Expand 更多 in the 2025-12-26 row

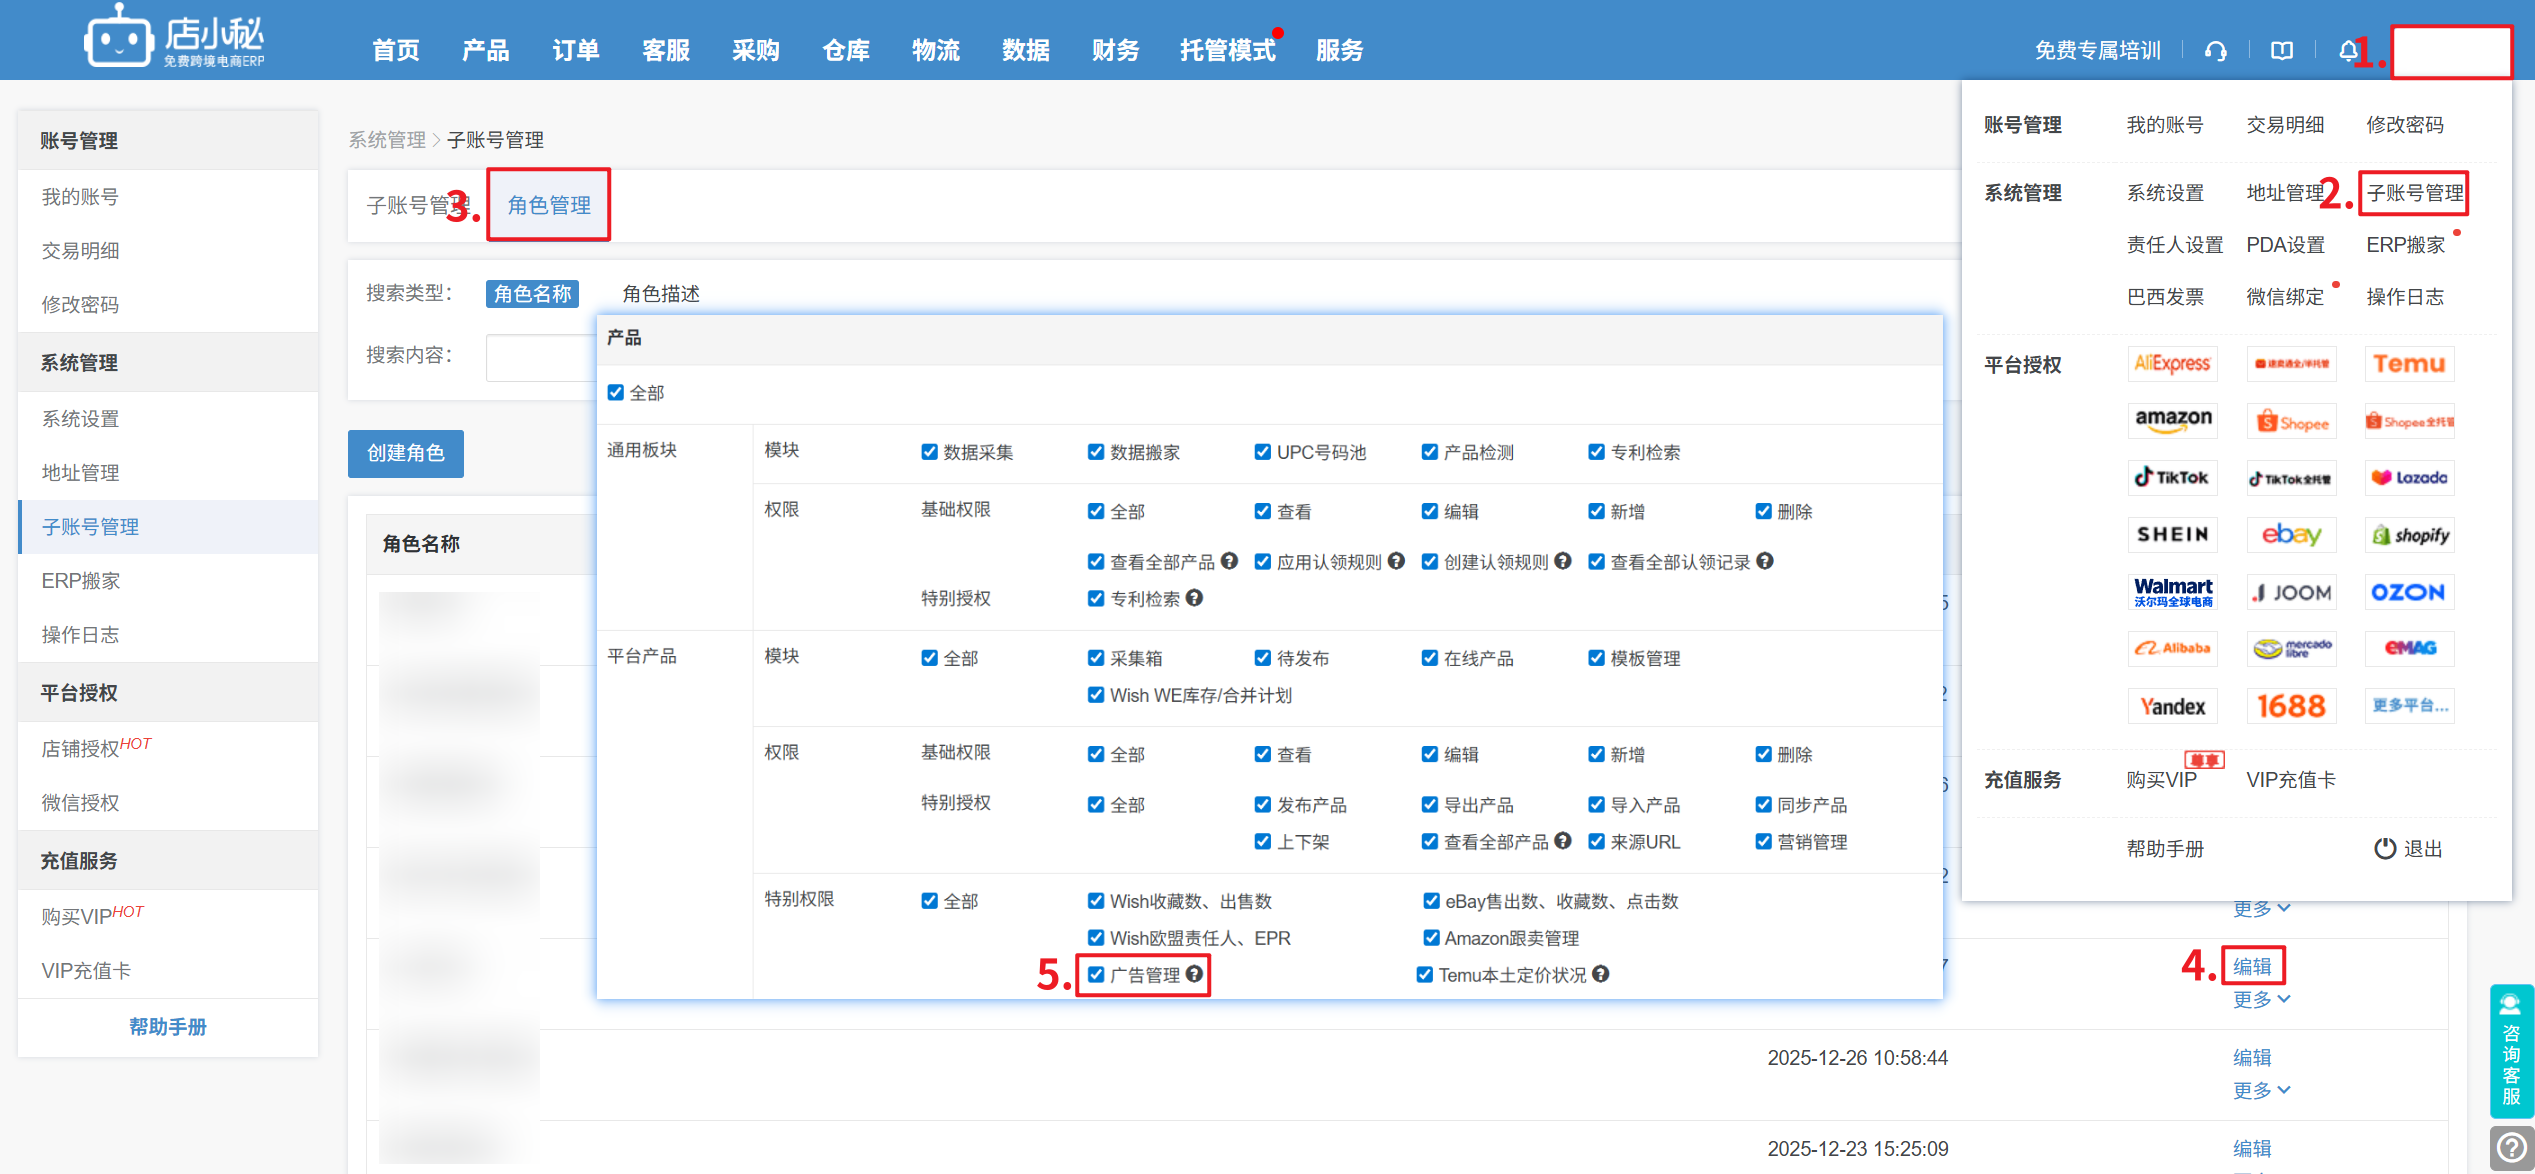(x=2260, y=1090)
